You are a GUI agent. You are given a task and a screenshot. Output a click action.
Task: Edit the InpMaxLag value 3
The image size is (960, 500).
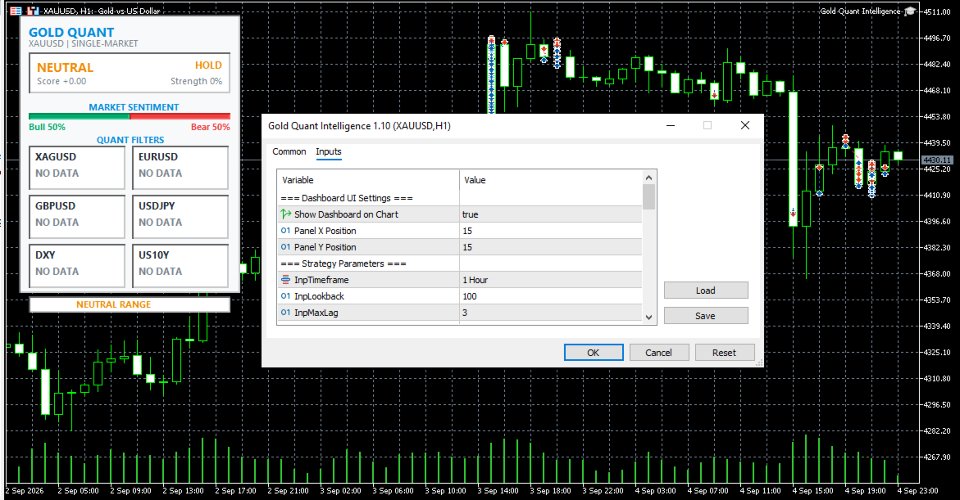coord(550,313)
